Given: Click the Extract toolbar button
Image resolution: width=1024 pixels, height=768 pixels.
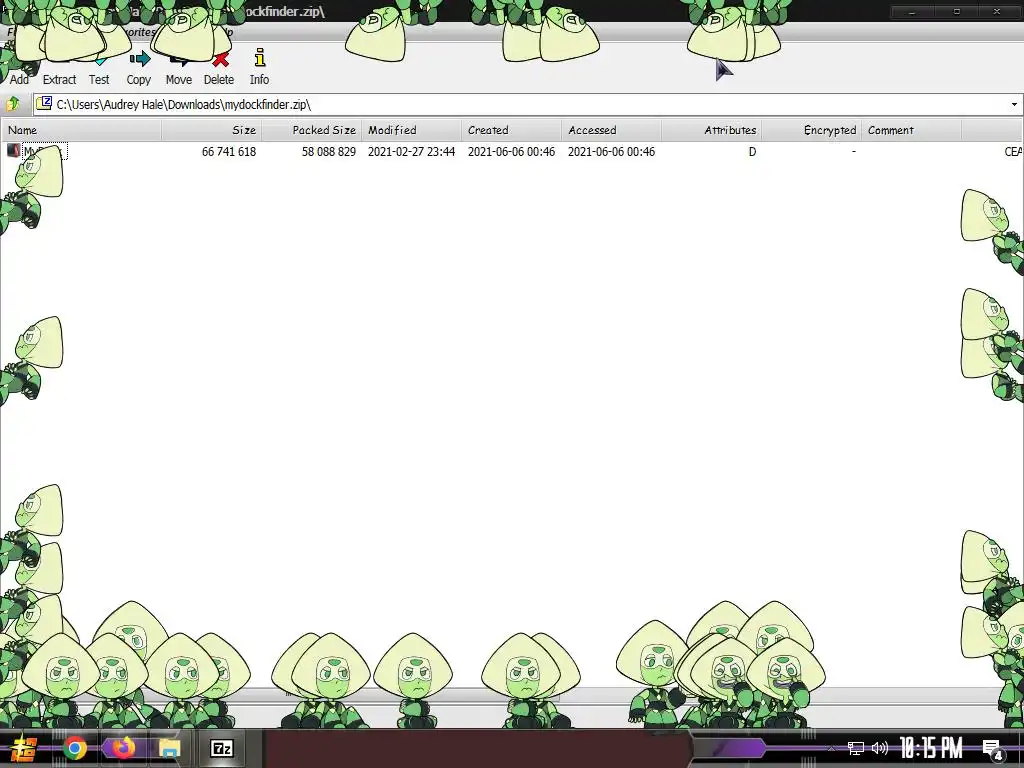Looking at the screenshot, I should pyautogui.click(x=59, y=67).
